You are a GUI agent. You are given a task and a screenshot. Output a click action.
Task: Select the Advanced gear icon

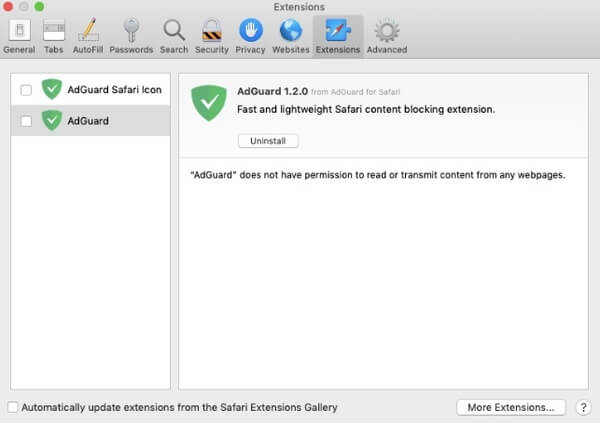tap(387, 36)
